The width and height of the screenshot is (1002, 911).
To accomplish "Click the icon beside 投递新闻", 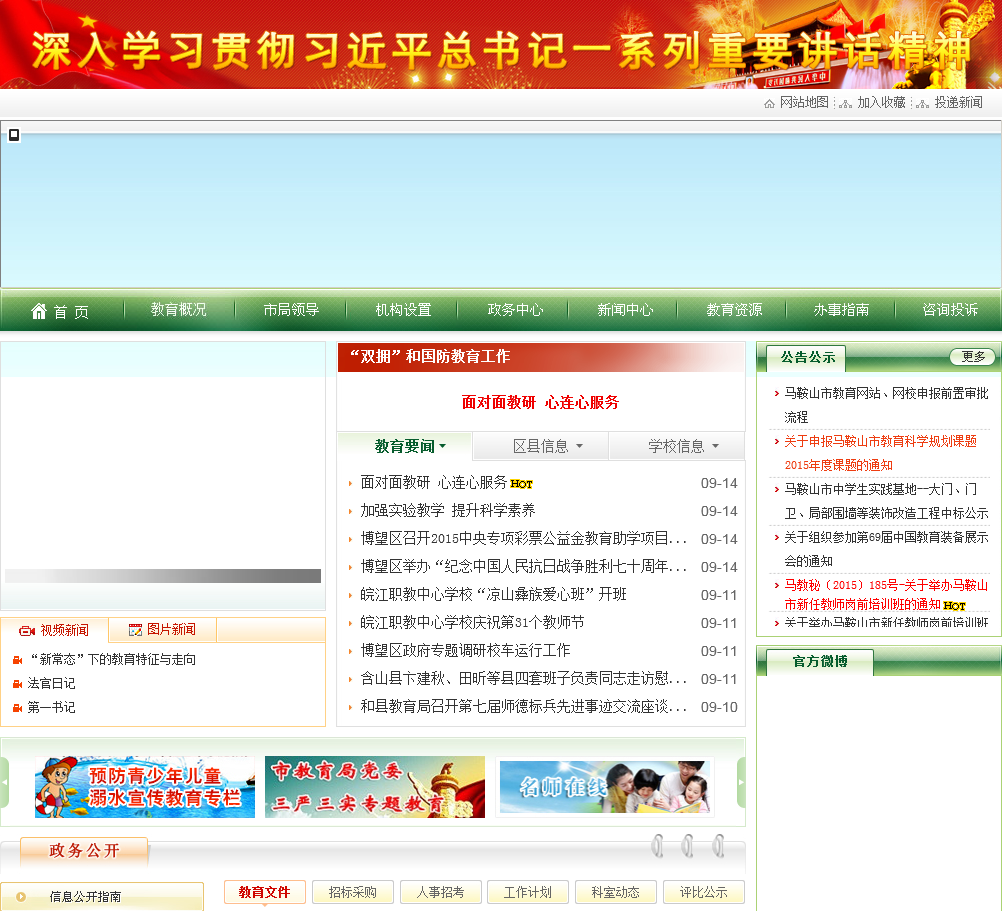I will coord(923,103).
